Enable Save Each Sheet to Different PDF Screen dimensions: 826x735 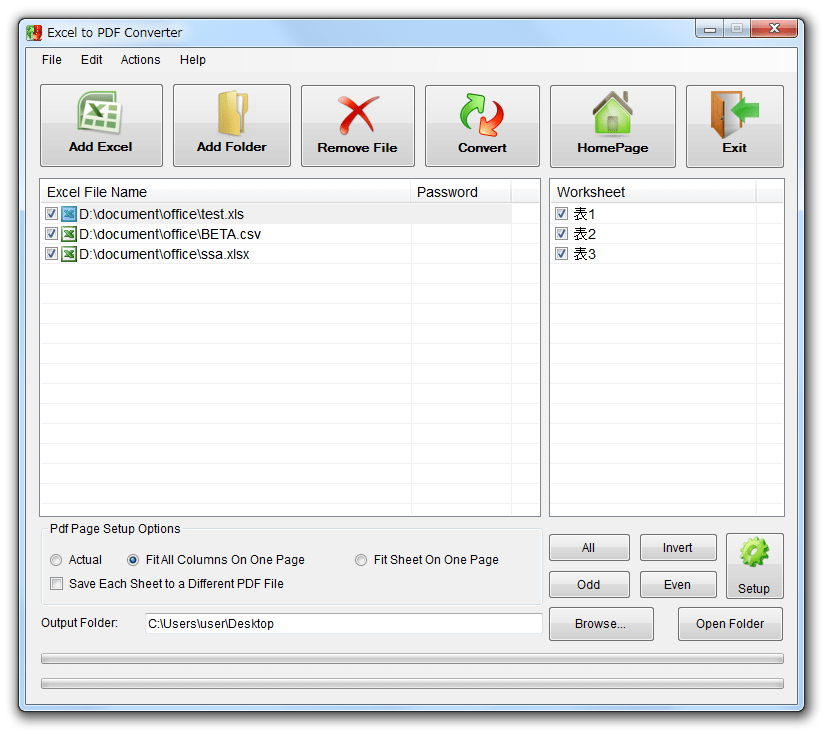tap(56, 584)
